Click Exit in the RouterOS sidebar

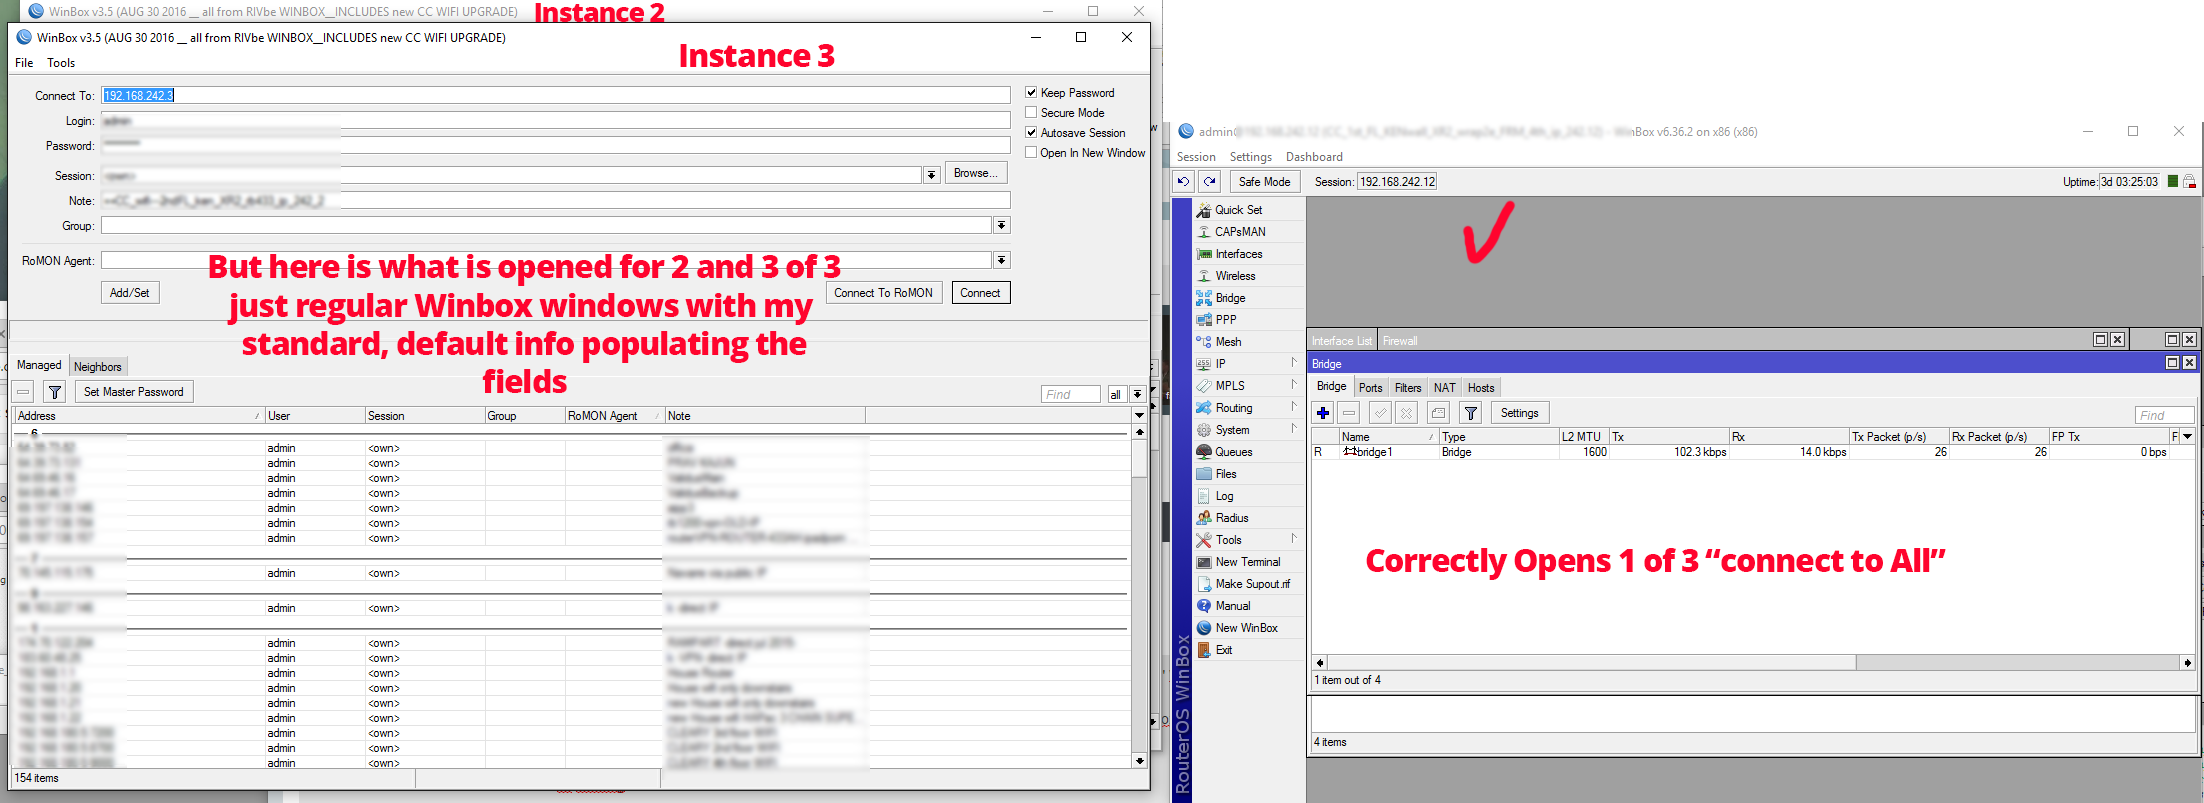(1224, 650)
